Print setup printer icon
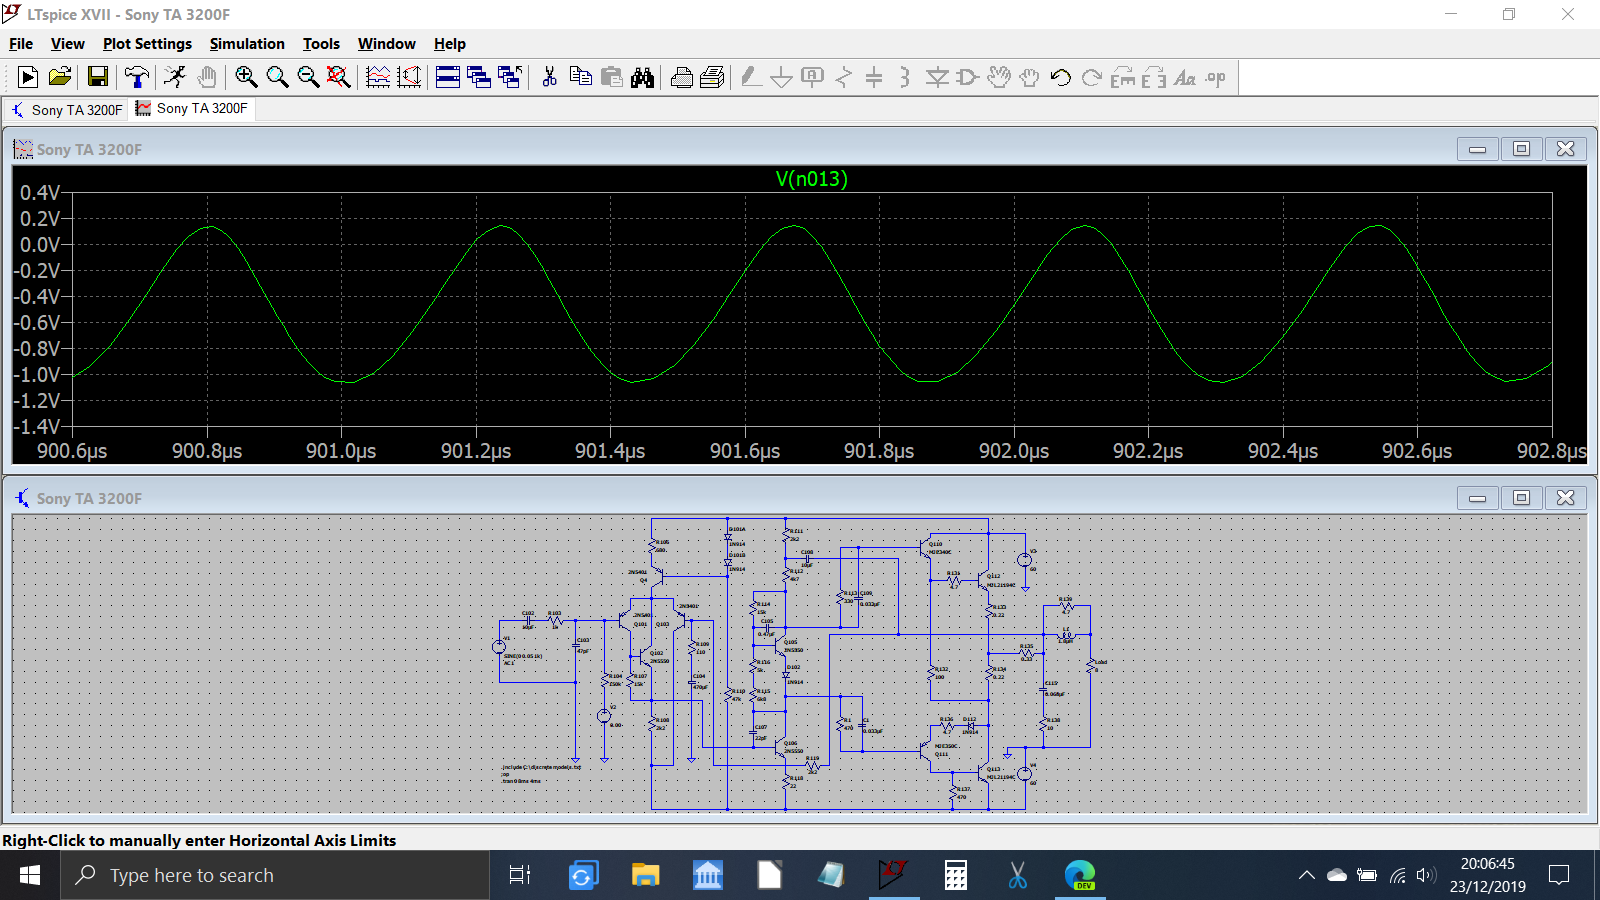Screen dimensions: 1600x900 point(681,77)
